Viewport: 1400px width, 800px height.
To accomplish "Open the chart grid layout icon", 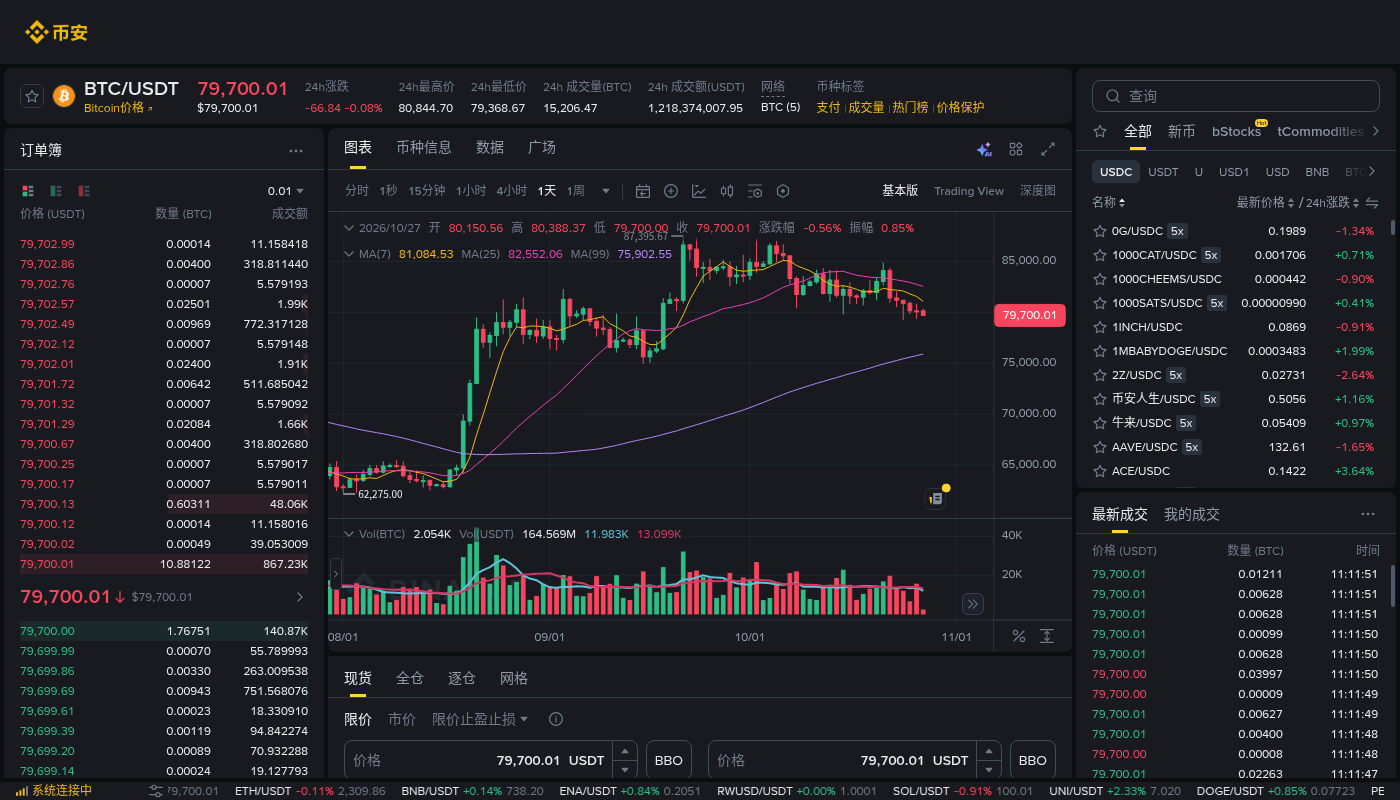I will click(x=1016, y=149).
